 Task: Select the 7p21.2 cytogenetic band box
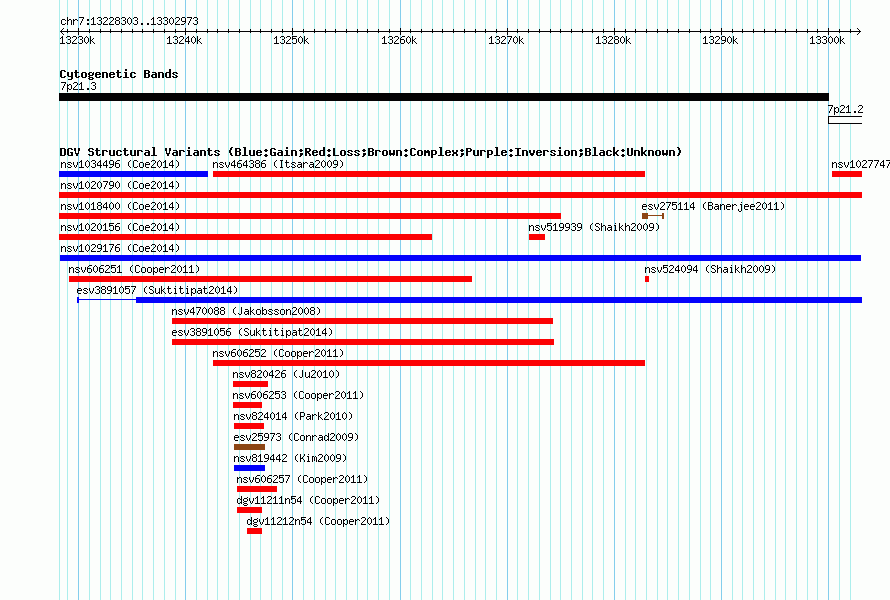845,120
